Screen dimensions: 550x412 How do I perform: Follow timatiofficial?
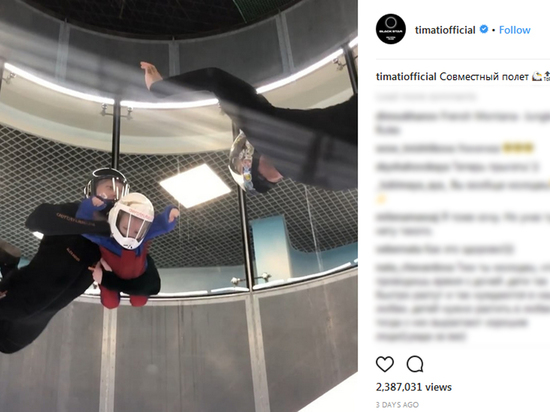(x=515, y=30)
